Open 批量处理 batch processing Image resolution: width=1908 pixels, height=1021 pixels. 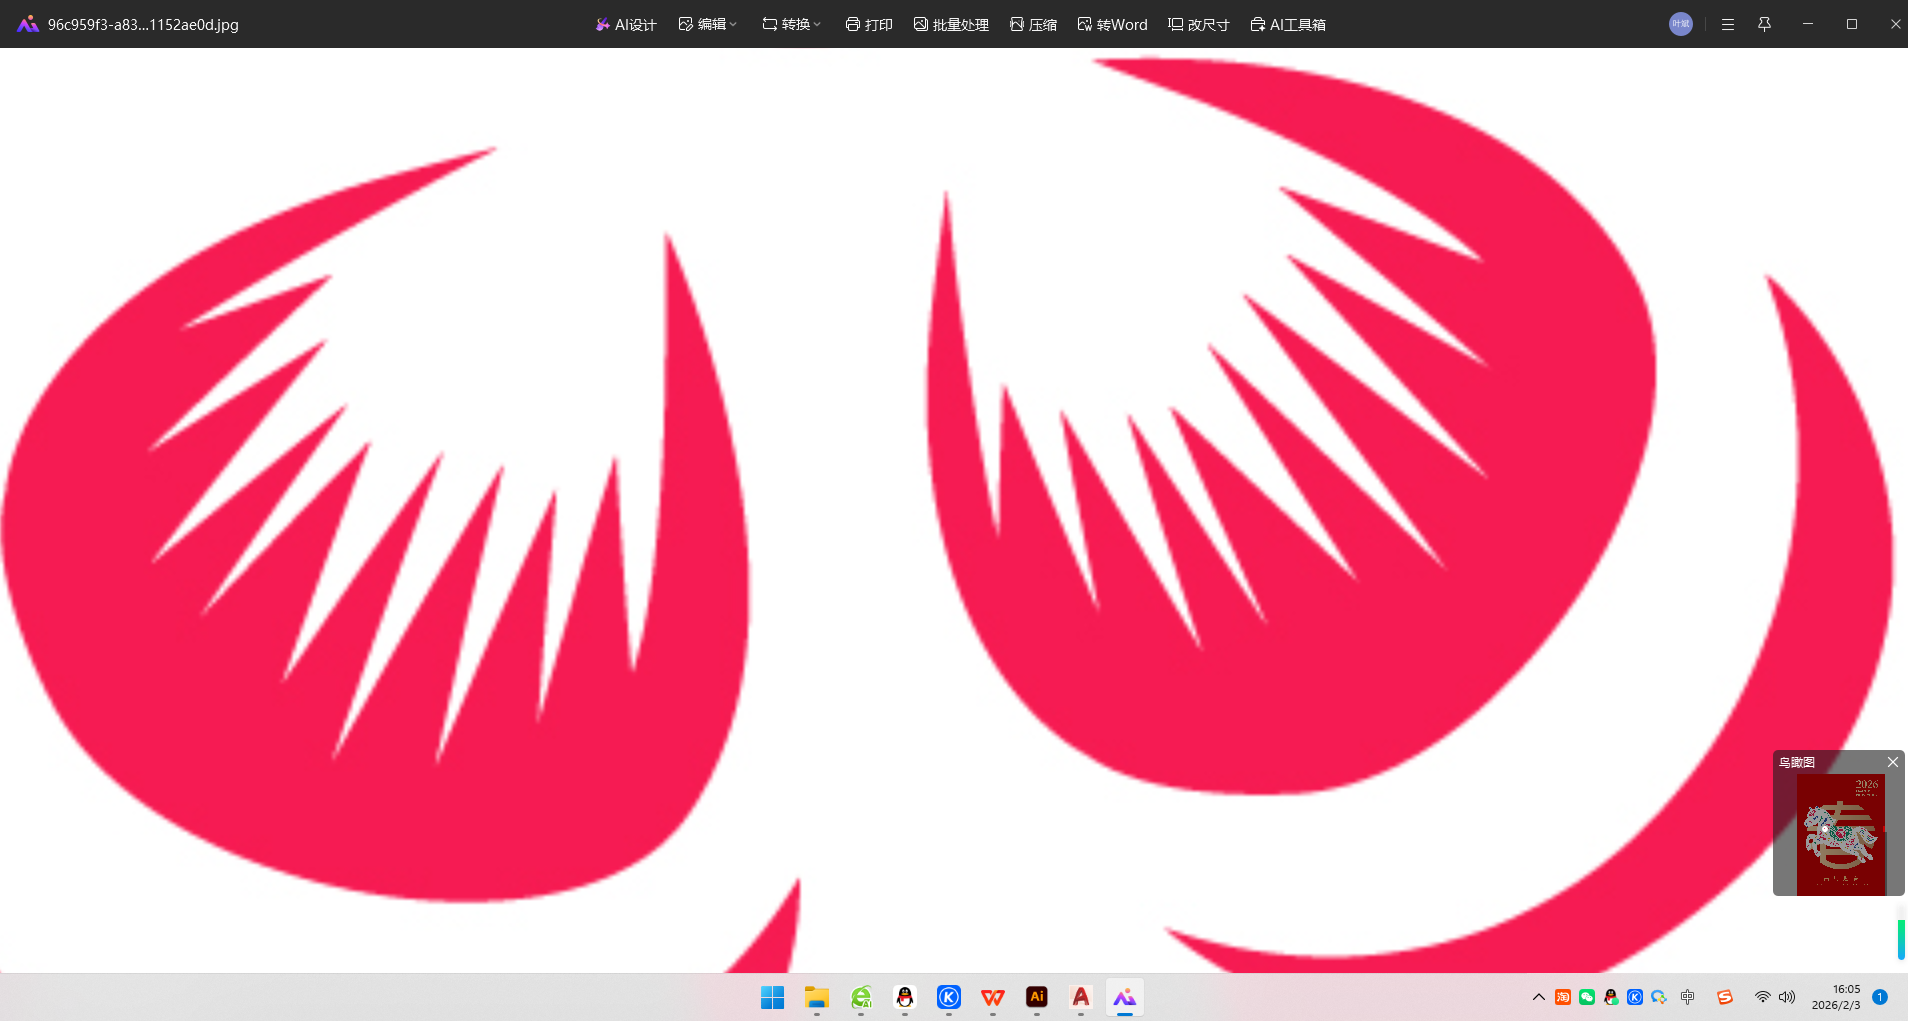pos(951,24)
